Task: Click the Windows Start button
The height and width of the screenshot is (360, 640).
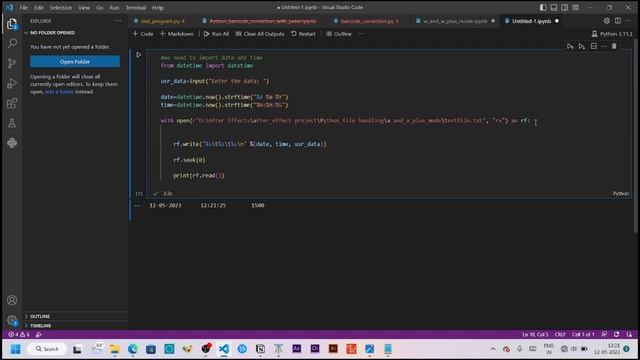Action: [16, 349]
